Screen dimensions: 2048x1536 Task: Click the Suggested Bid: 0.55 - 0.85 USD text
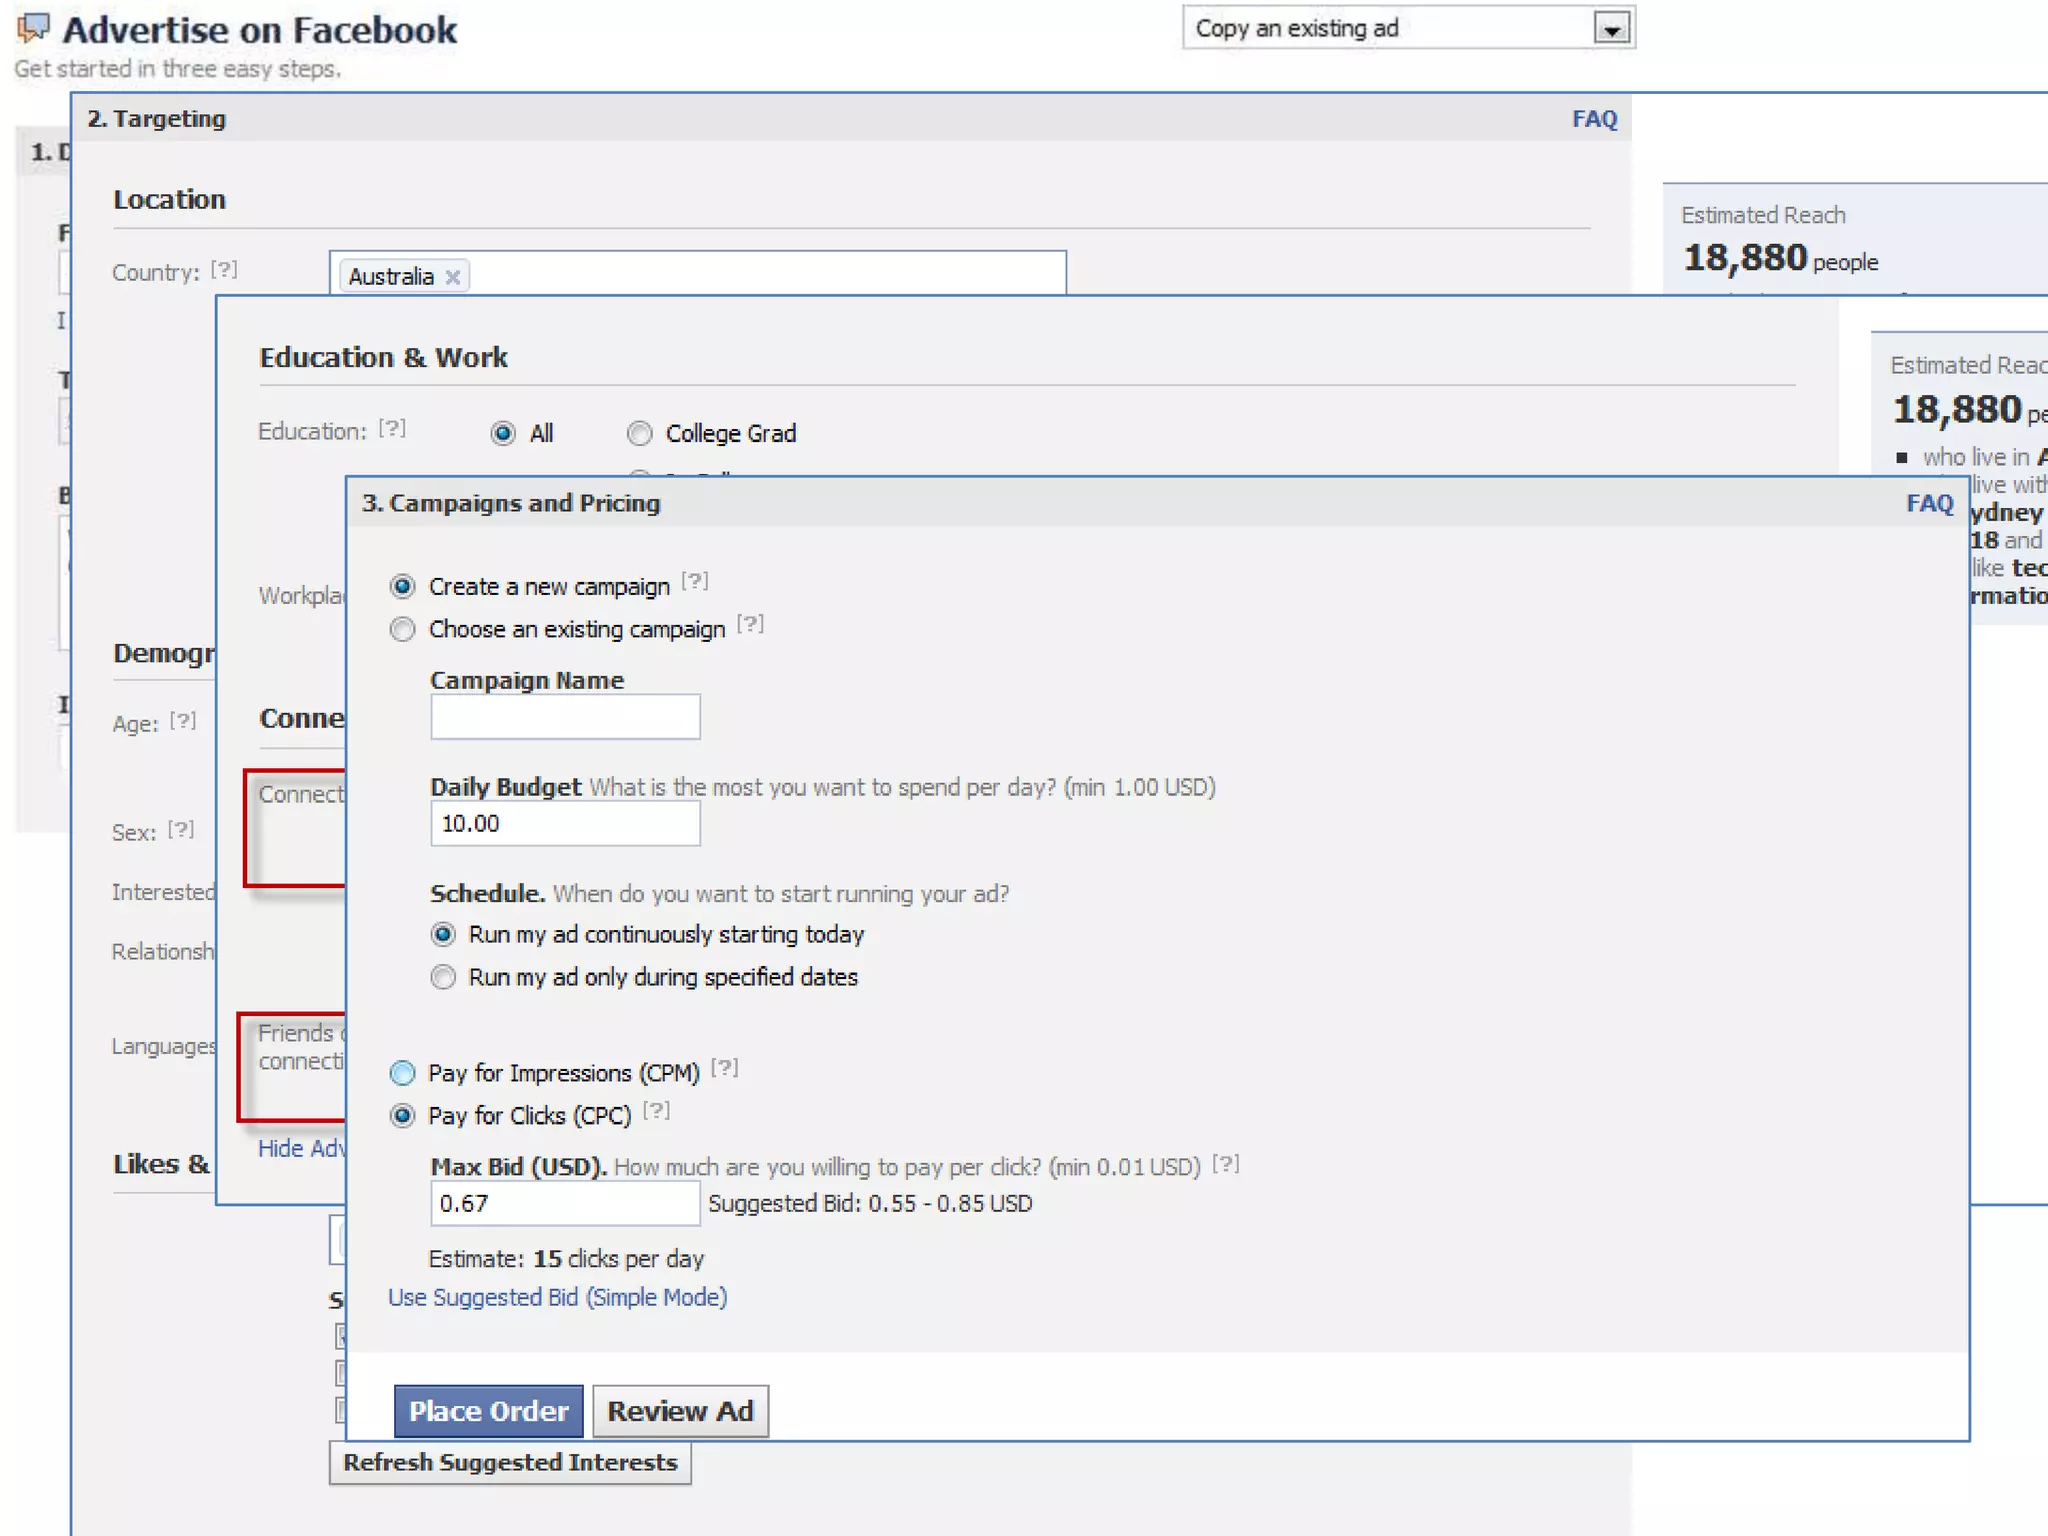tap(870, 1204)
